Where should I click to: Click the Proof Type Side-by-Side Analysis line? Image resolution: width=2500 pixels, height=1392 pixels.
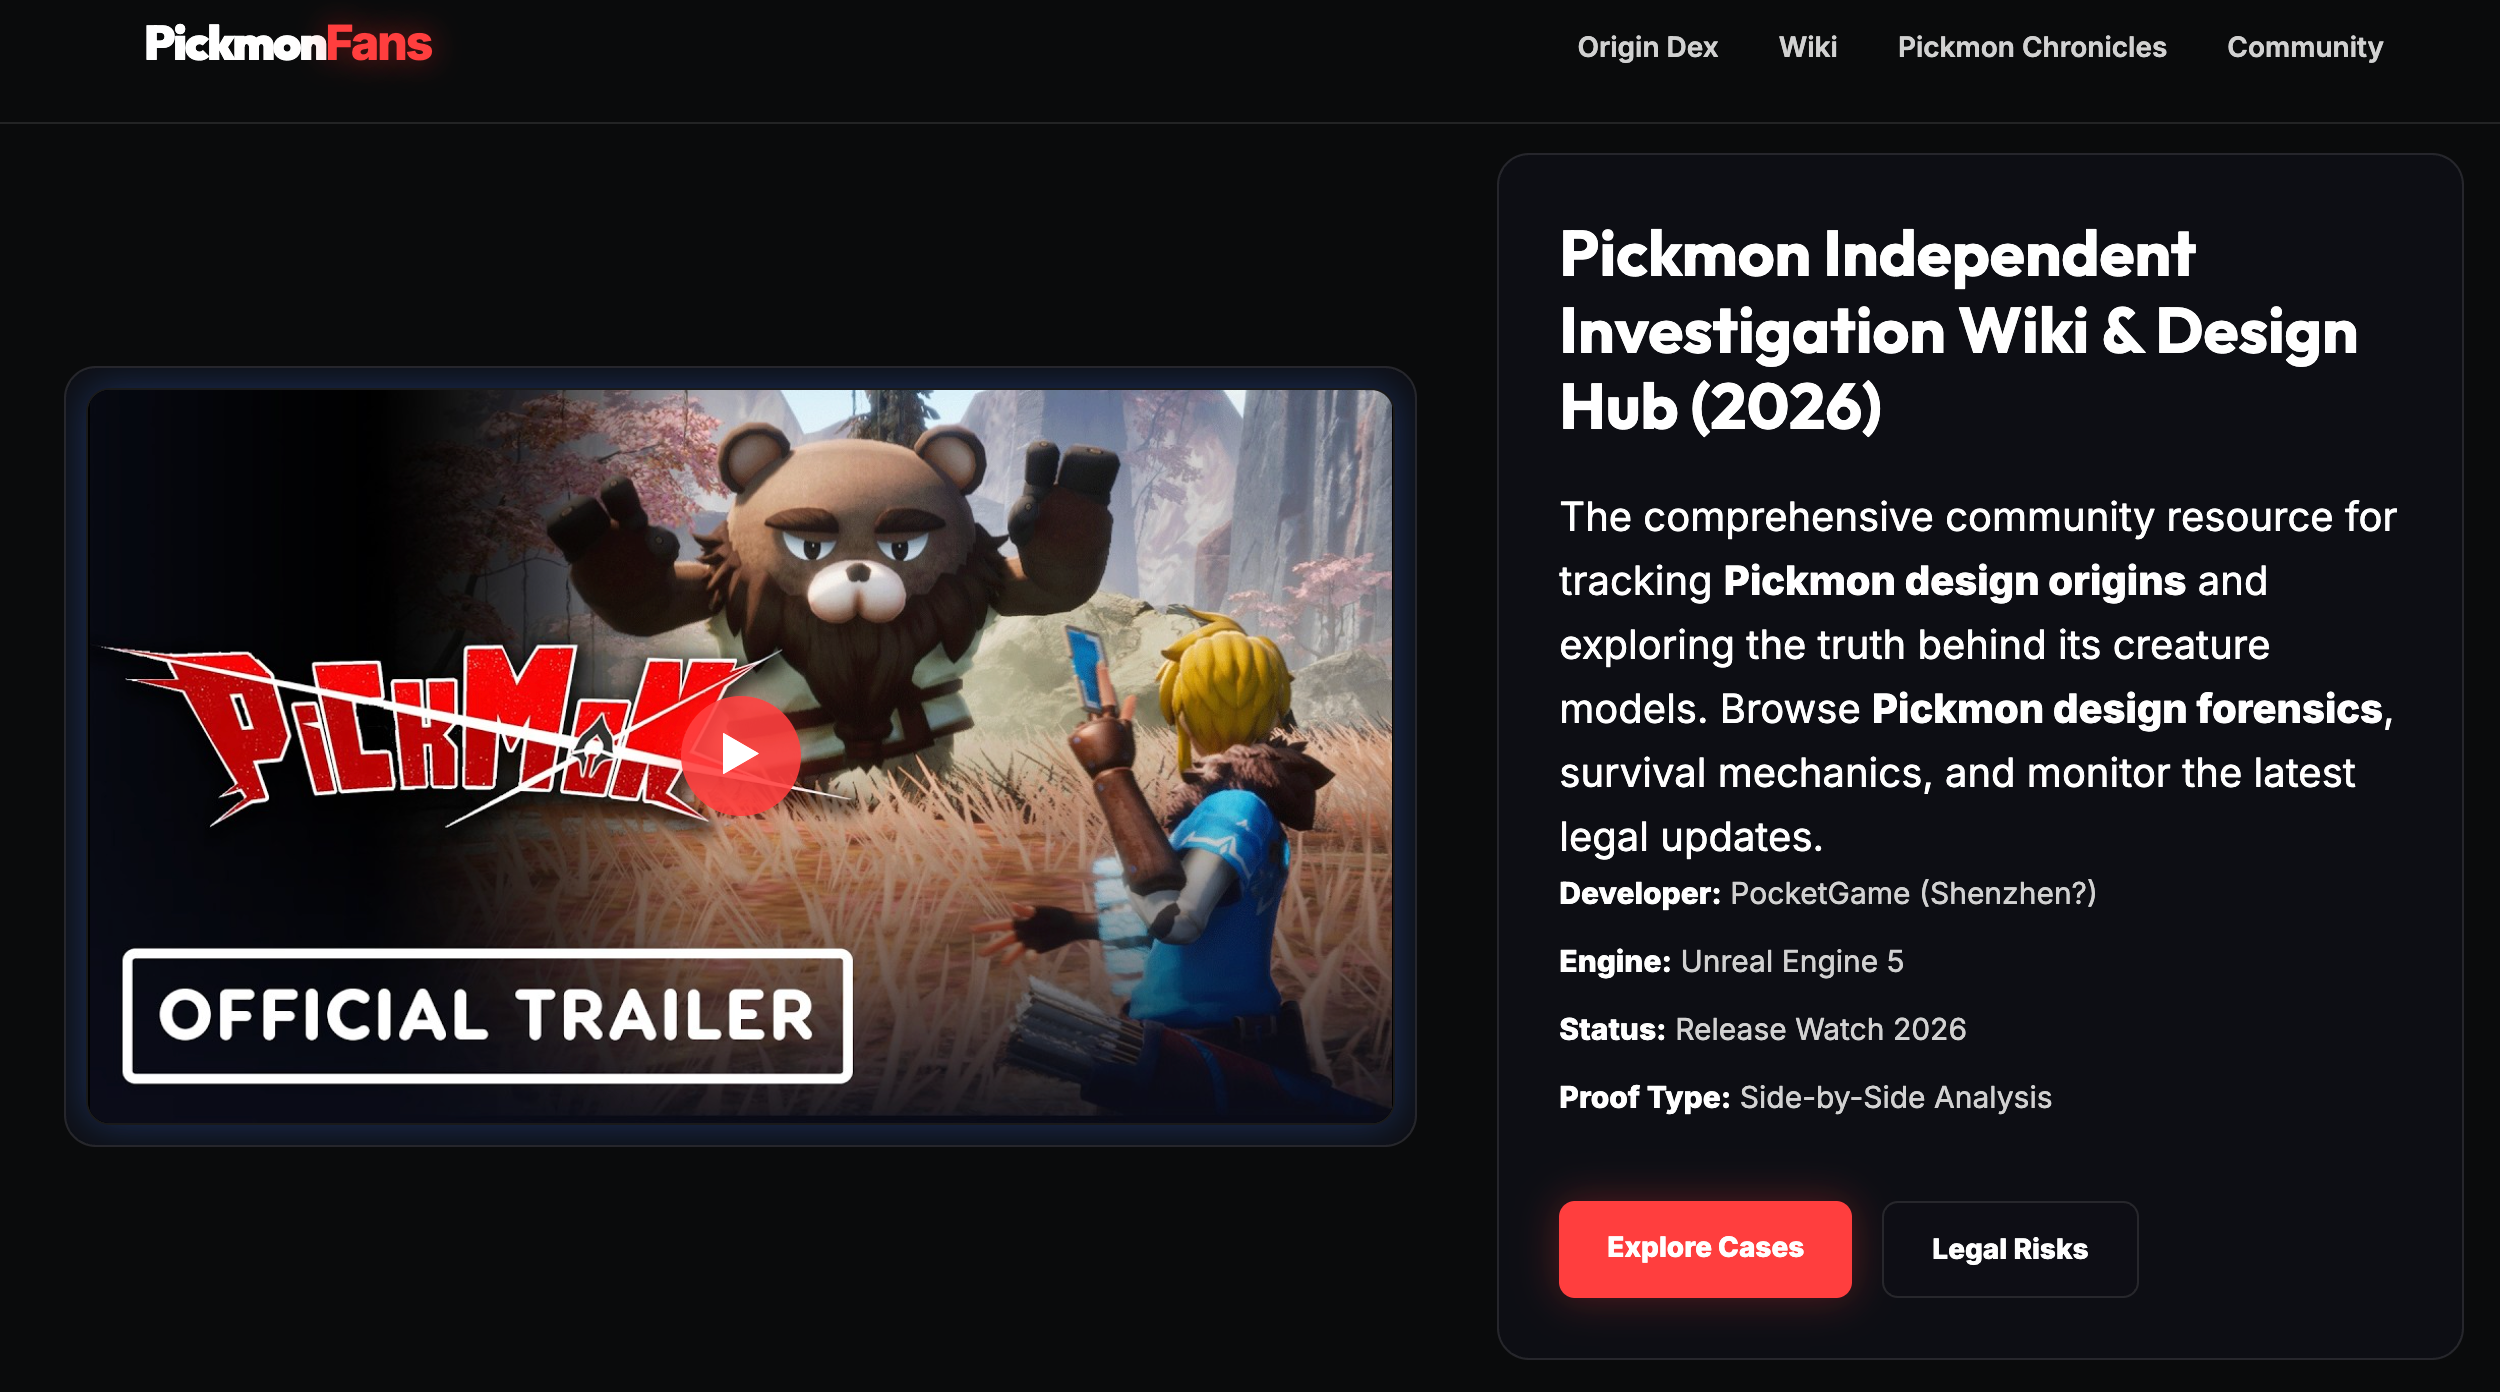point(1805,1097)
